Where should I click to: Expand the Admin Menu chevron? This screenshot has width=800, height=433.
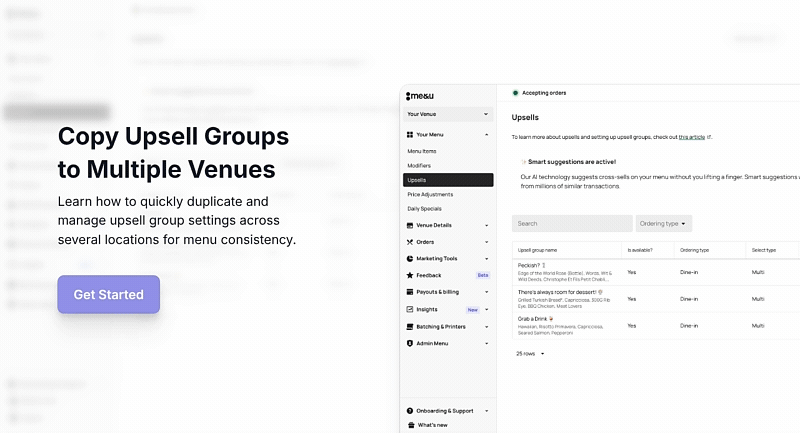(x=486, y=344)
